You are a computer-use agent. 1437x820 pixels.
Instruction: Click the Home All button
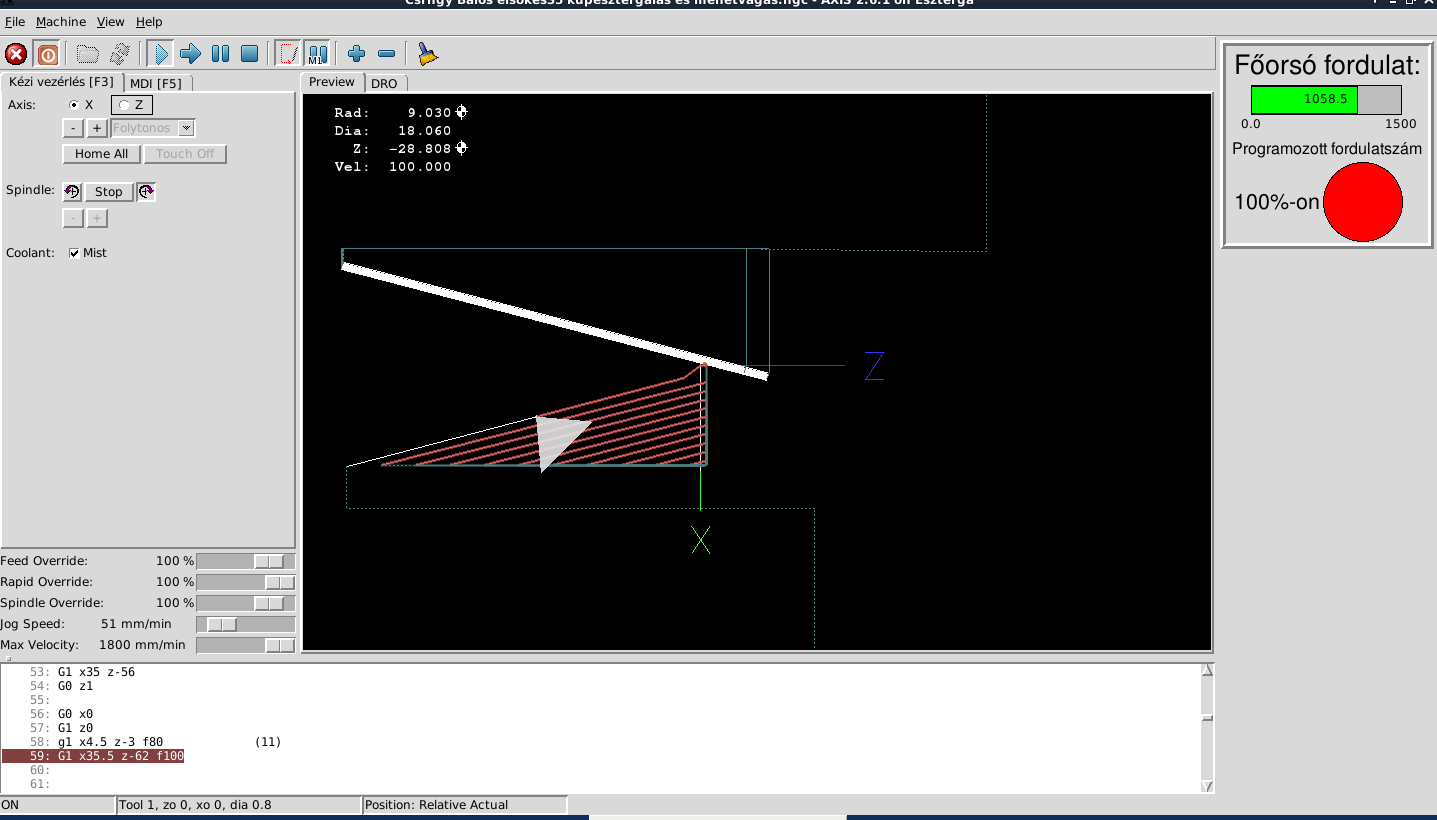[101, 154]
